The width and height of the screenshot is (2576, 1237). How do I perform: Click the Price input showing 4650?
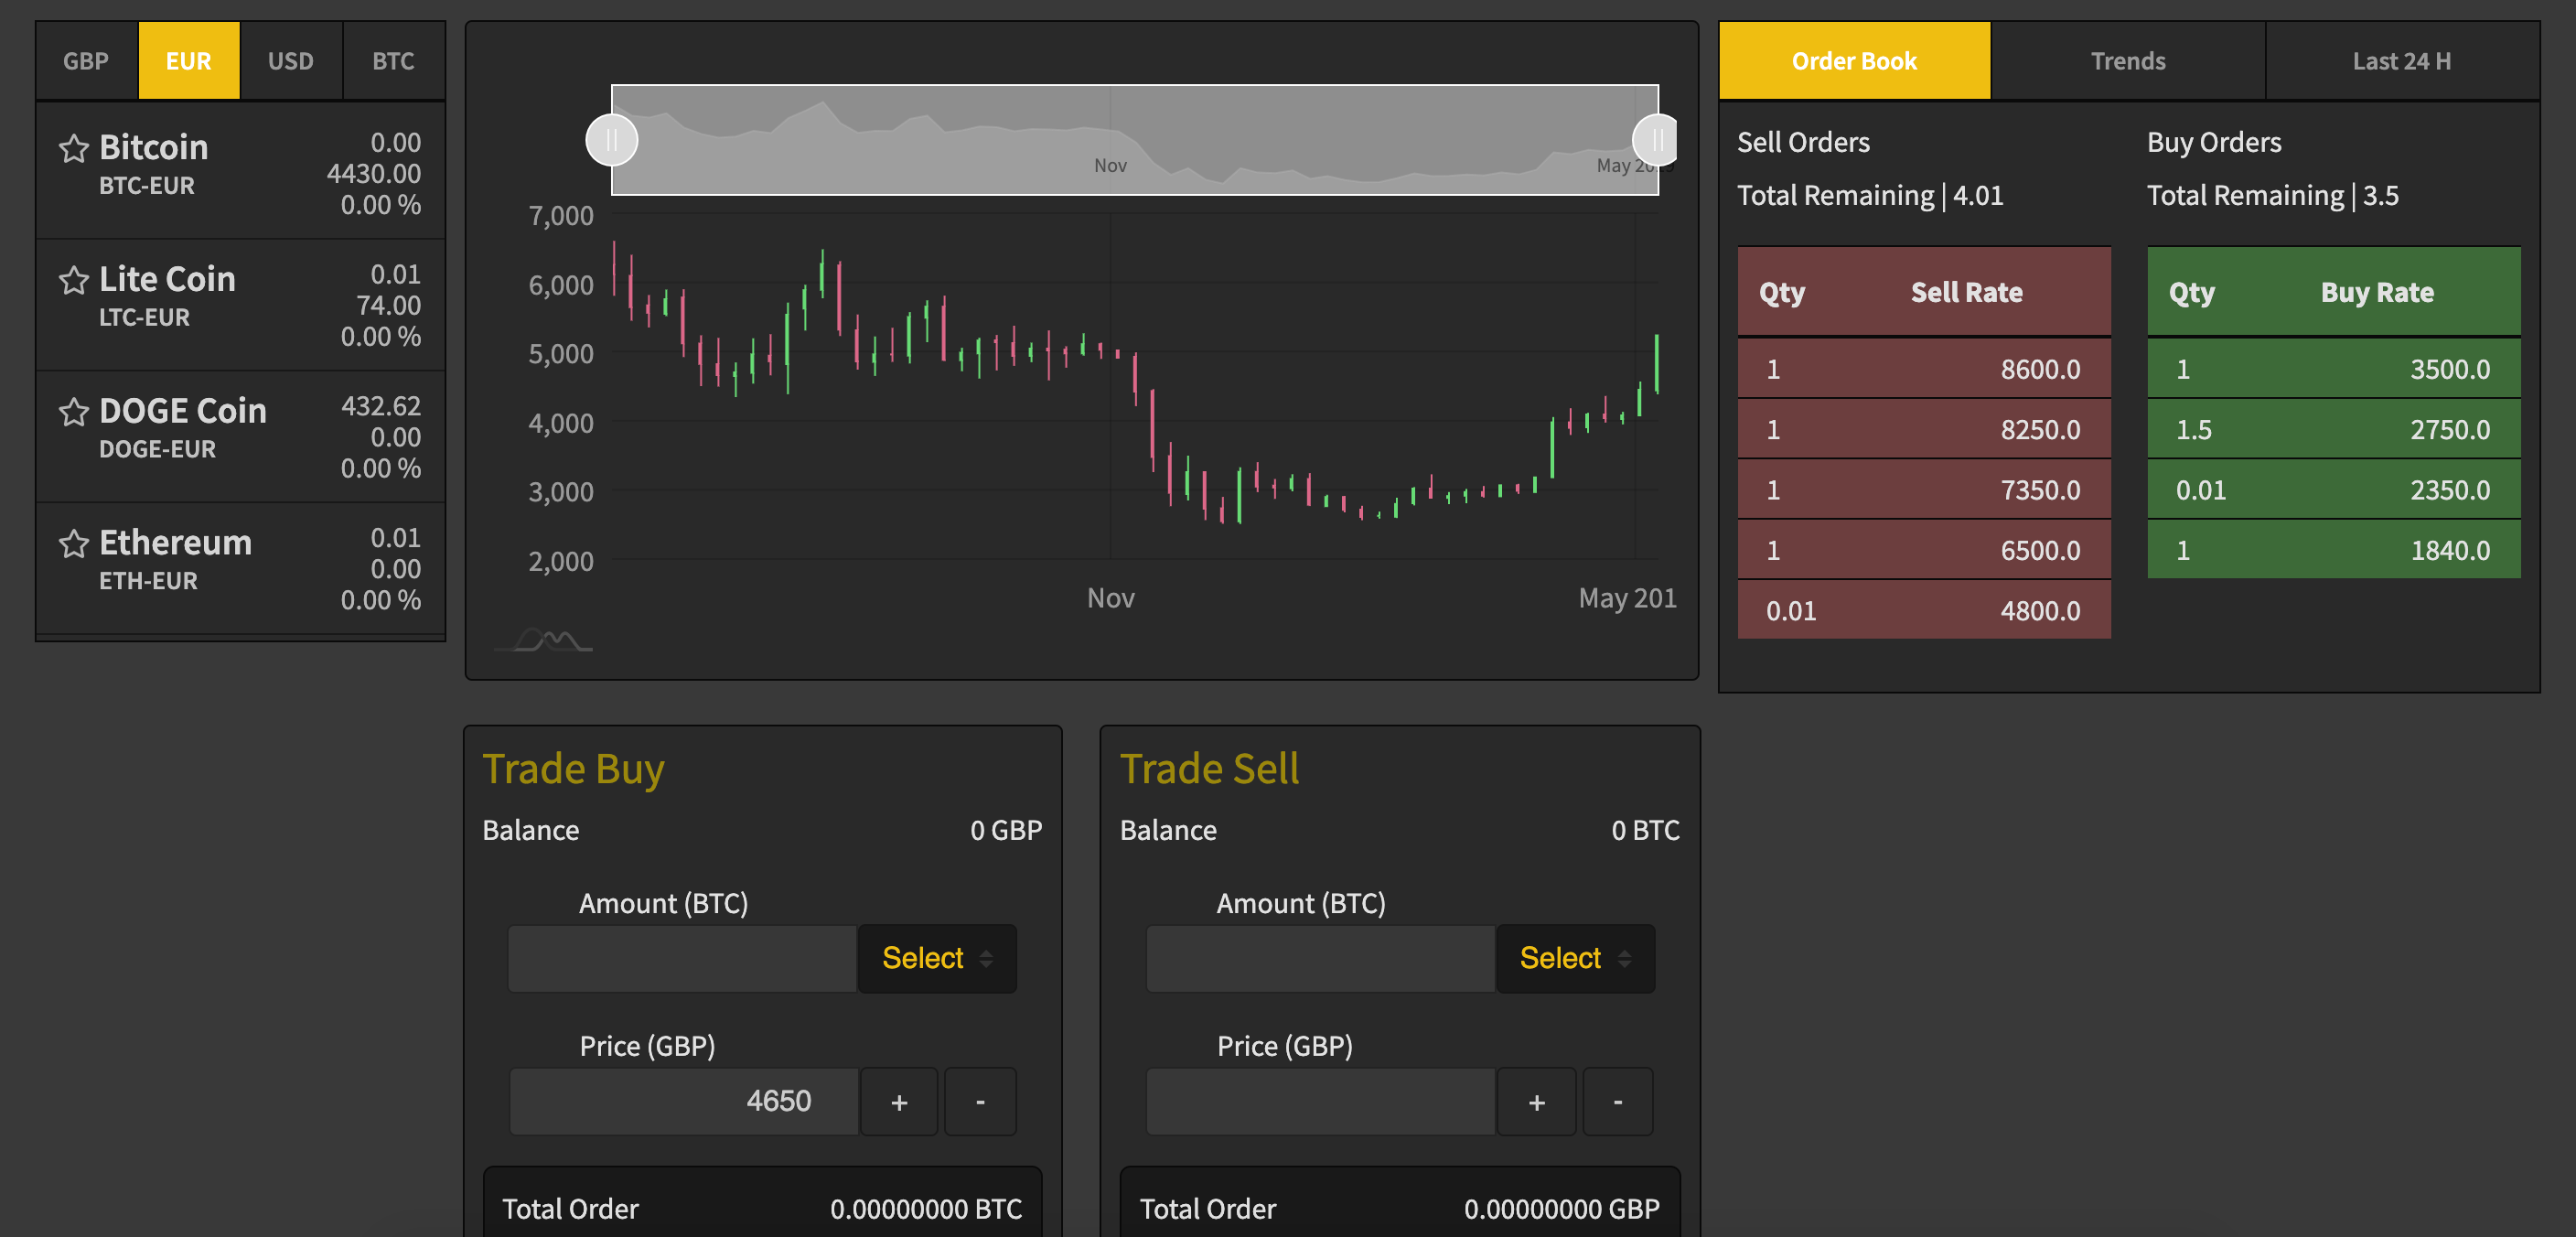point(683,1101)
